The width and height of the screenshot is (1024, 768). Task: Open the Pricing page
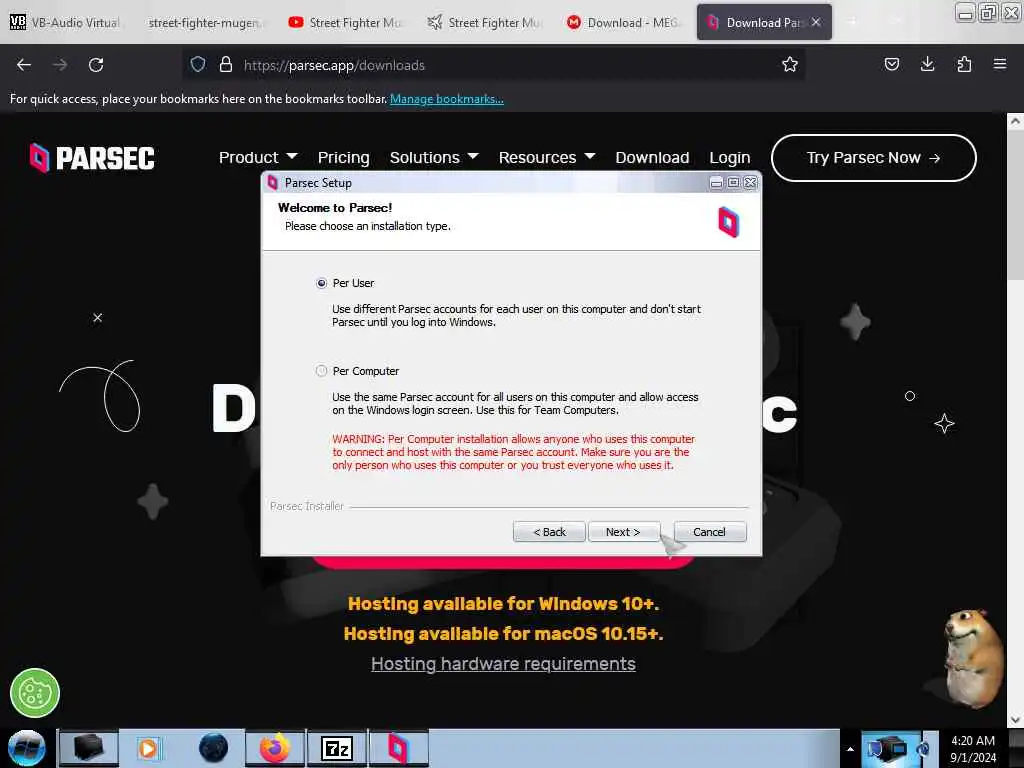point(344,157)
